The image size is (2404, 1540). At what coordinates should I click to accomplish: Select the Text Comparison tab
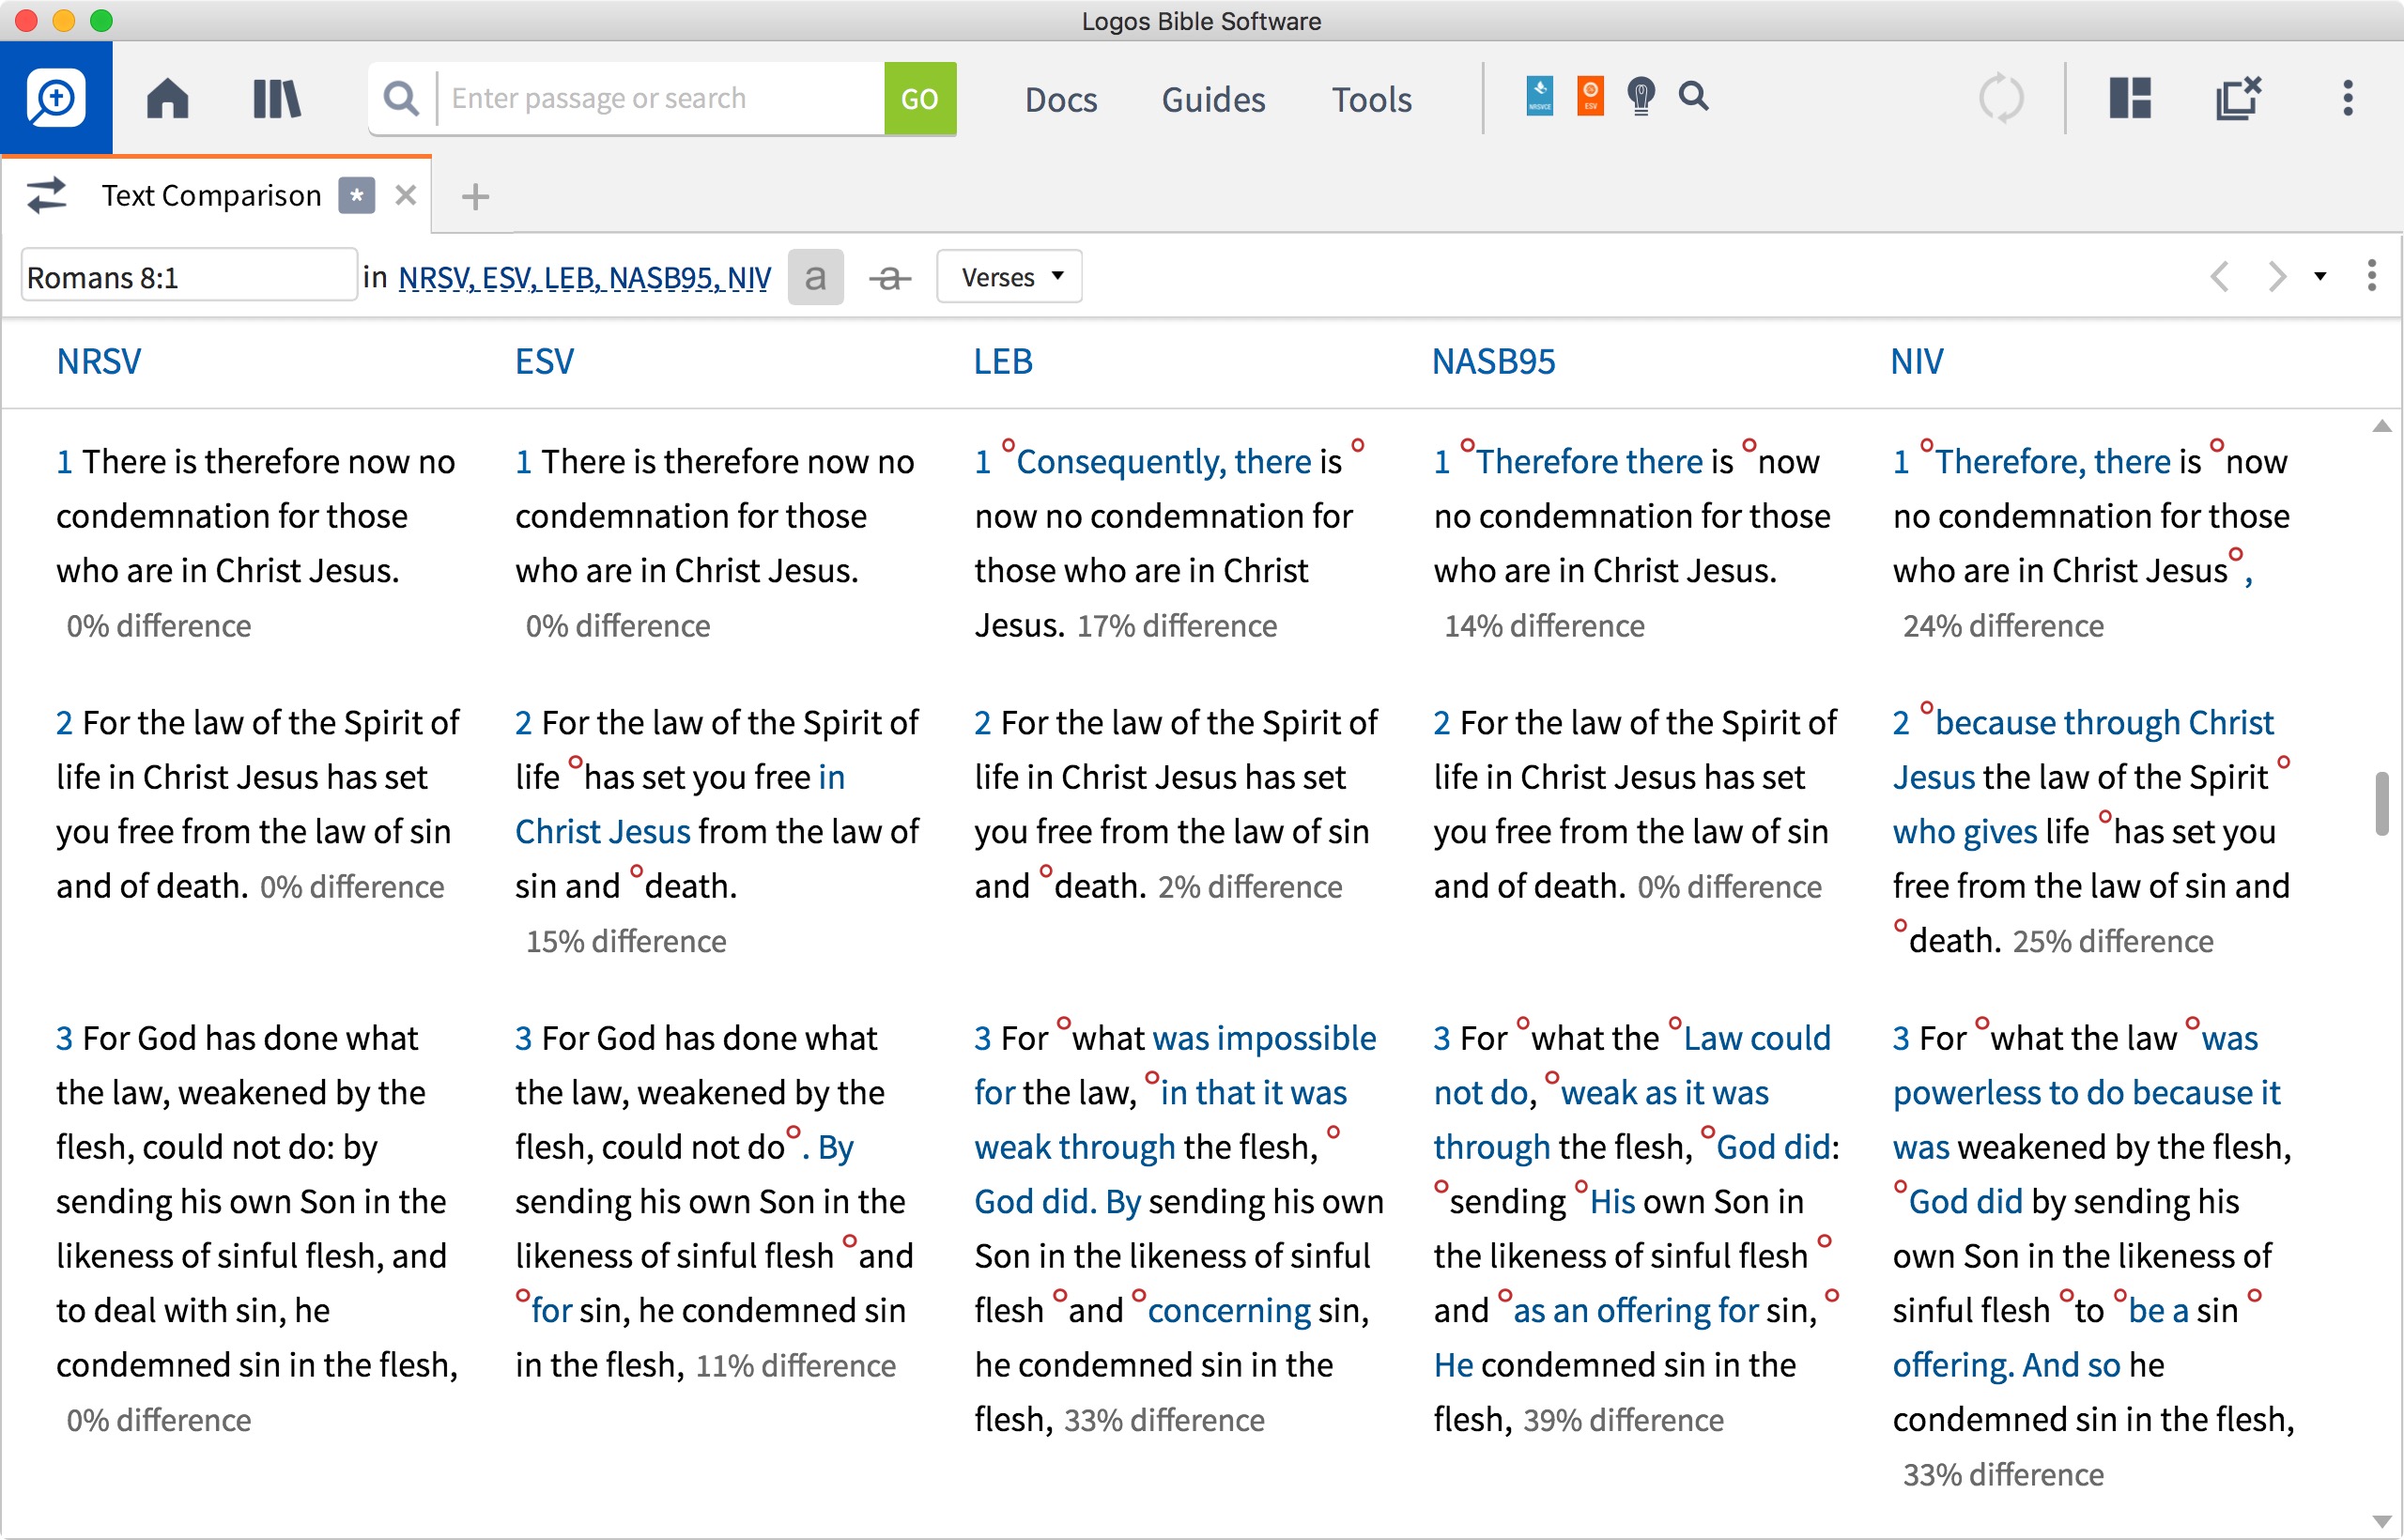click(211, 195)
